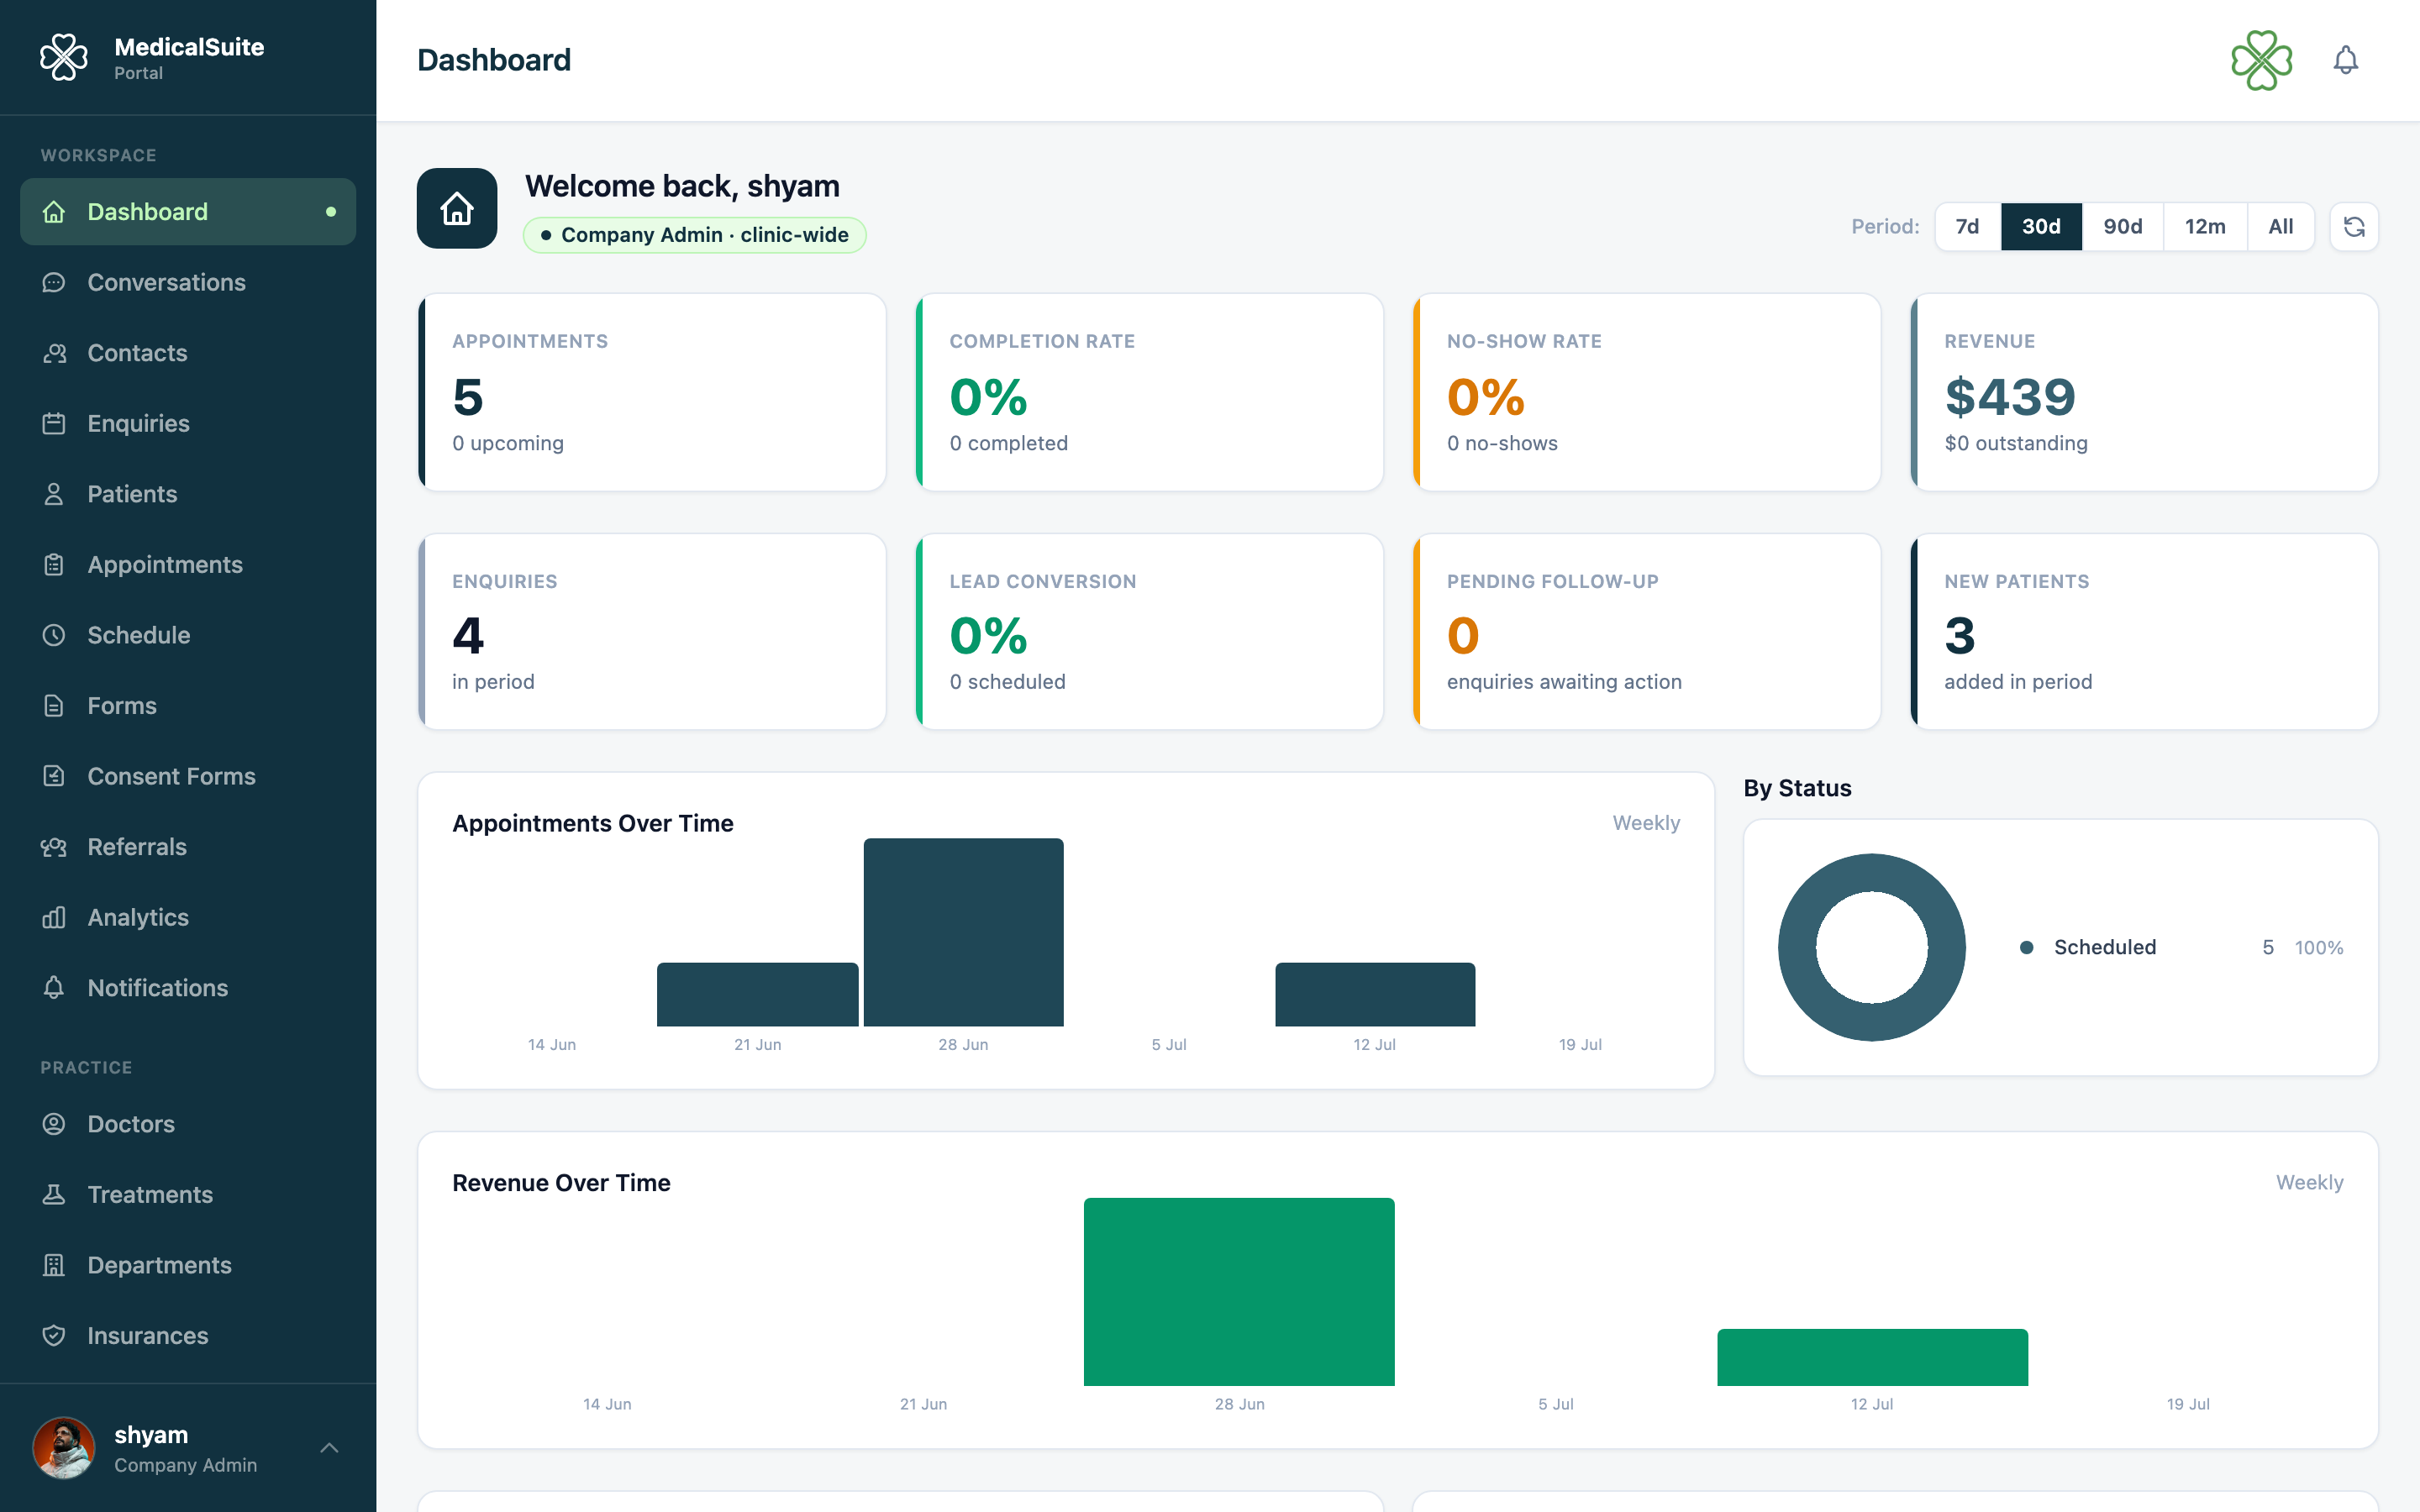The width and height of the screenshot is (2420, 1512).
Task: Open the Schedule page
Action: coord(188,635)
